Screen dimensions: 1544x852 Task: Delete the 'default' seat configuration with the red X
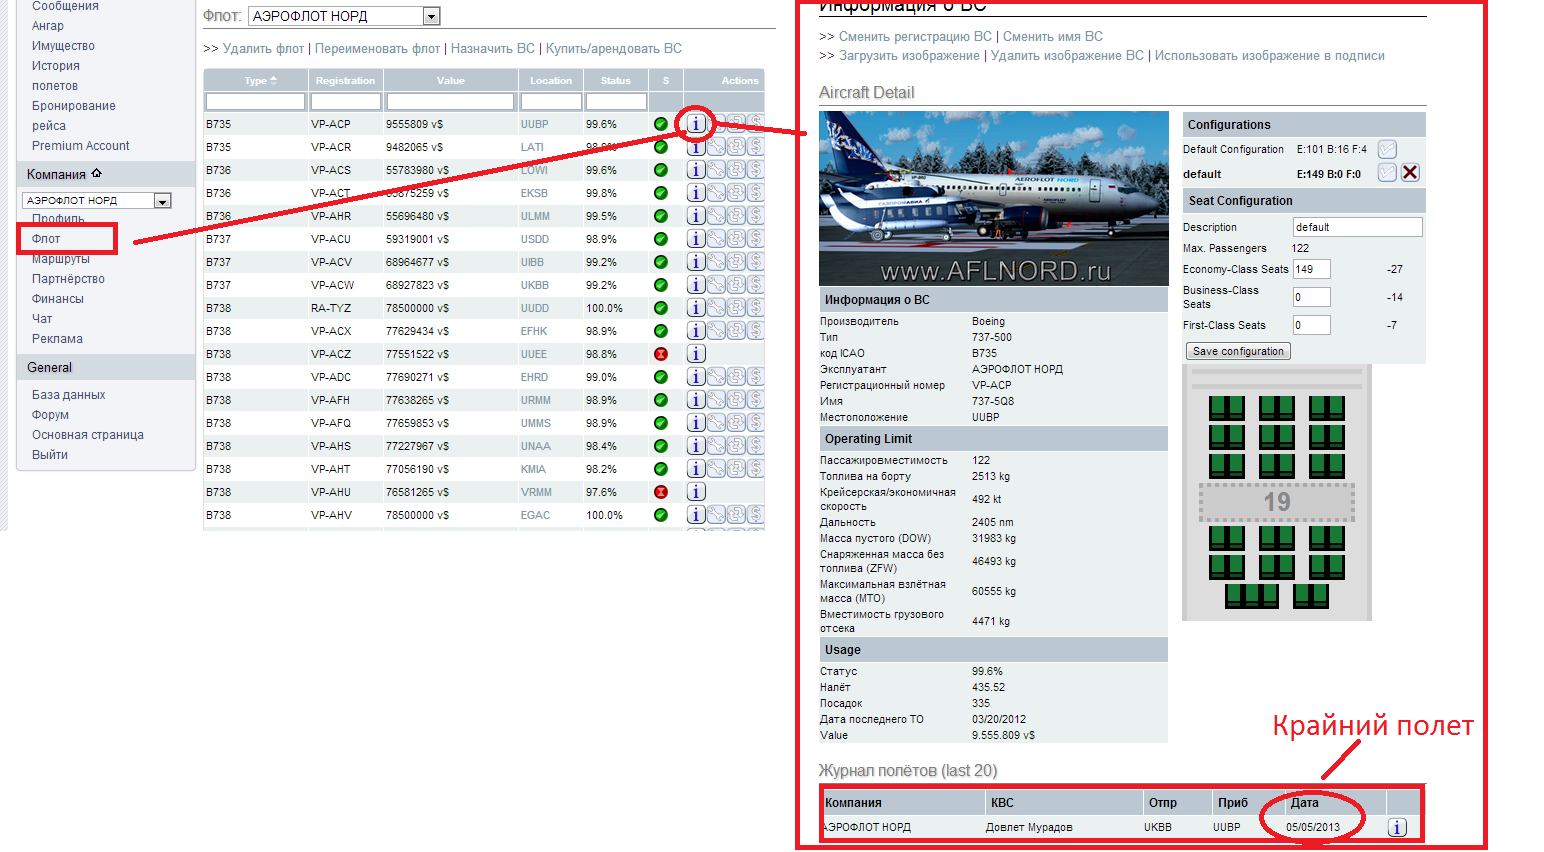pyautogui.click(x=1410, y=172)
